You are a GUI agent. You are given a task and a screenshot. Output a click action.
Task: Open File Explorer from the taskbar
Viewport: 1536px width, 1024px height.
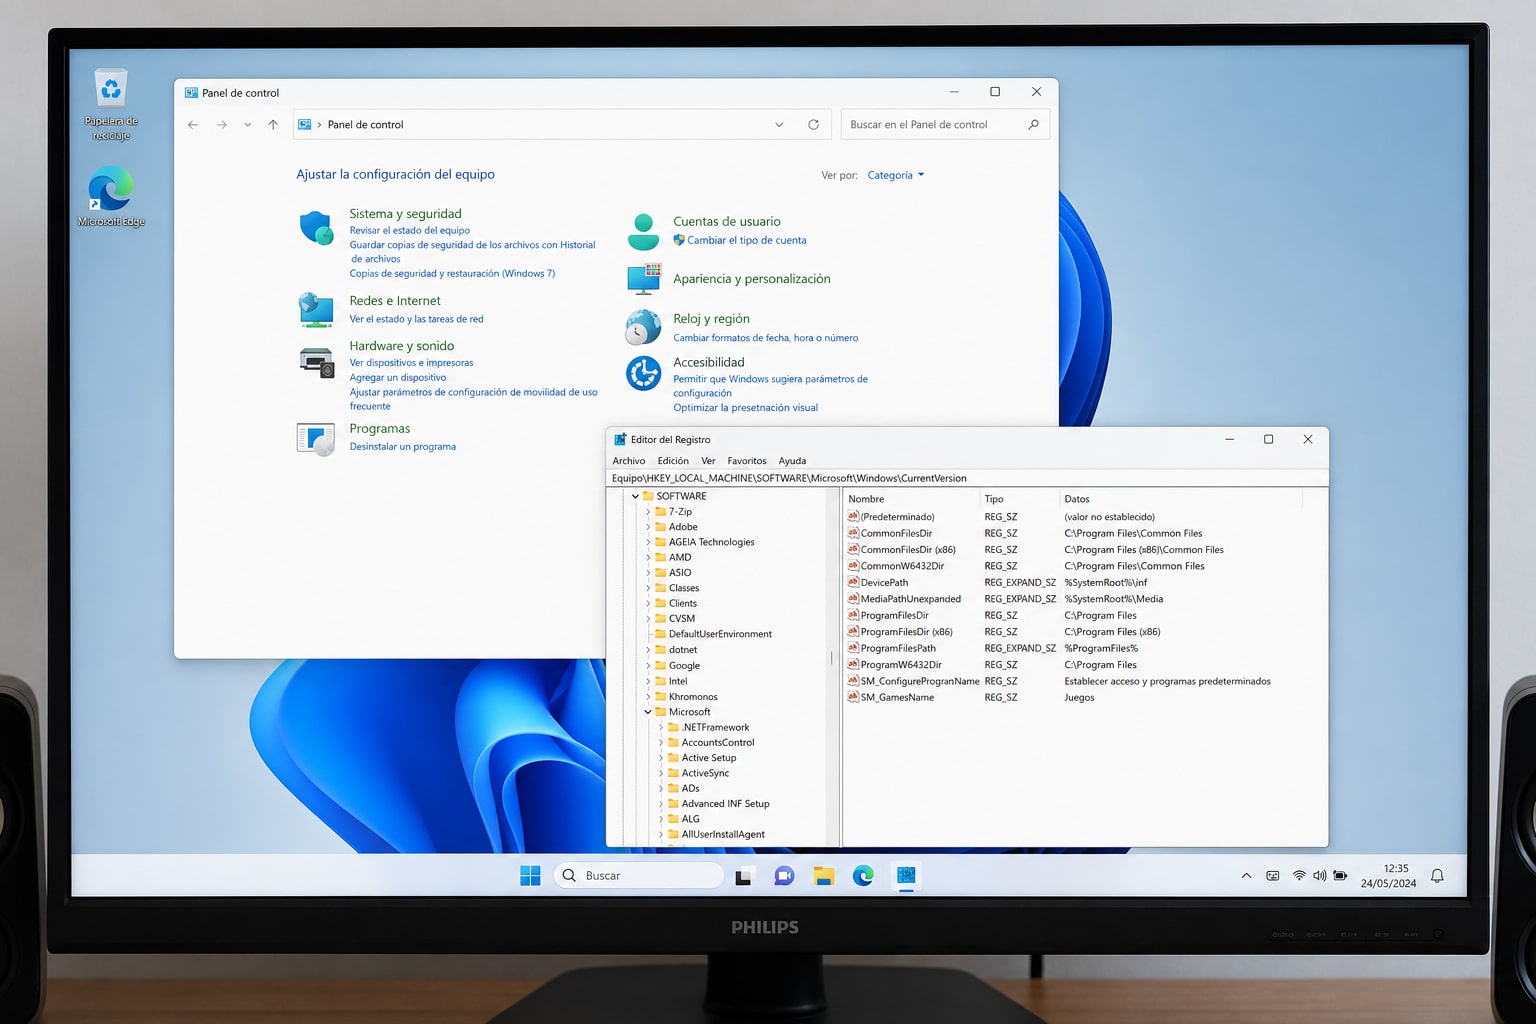(823, 876)
